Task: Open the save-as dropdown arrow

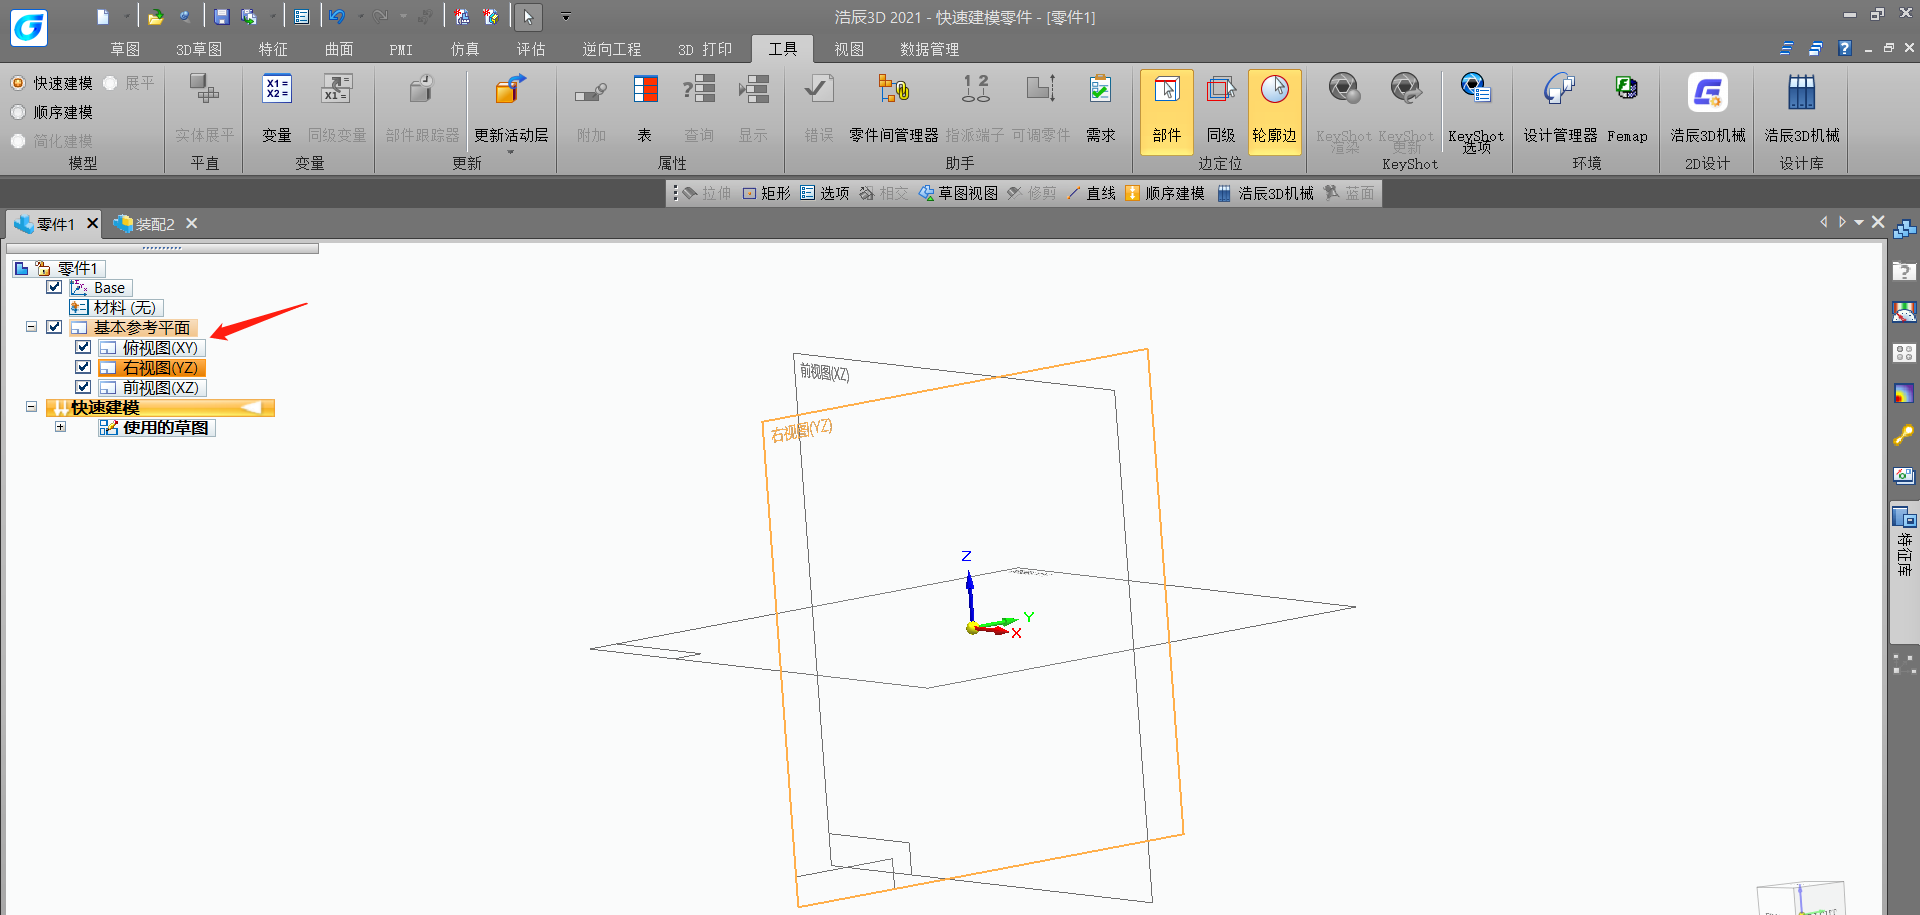Action: tap(272, 16)
